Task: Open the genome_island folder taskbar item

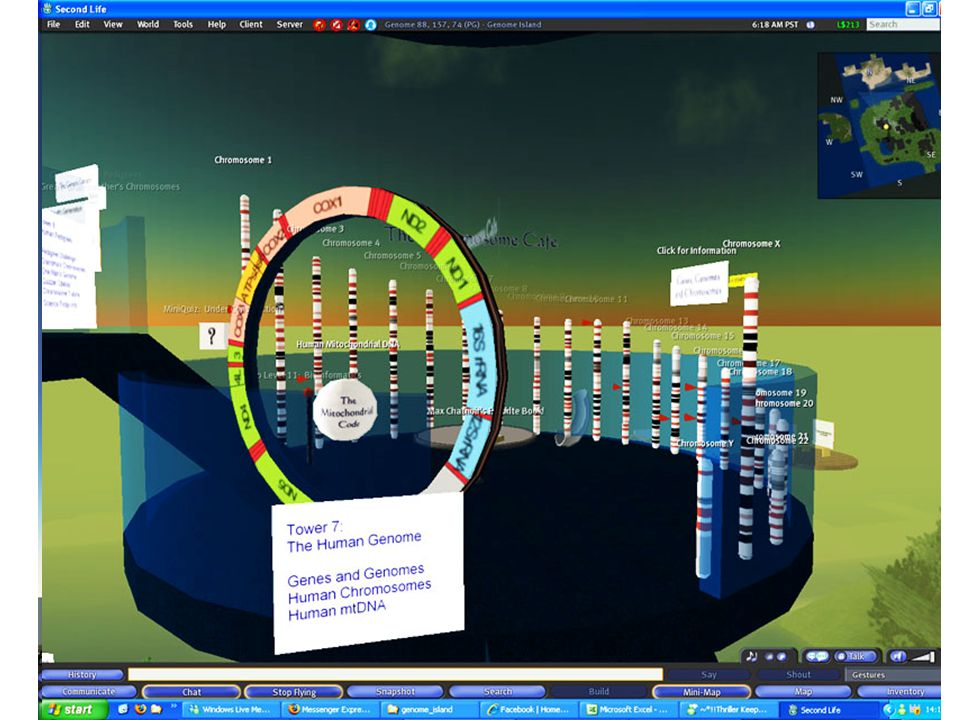Action: tap(430, 710)
